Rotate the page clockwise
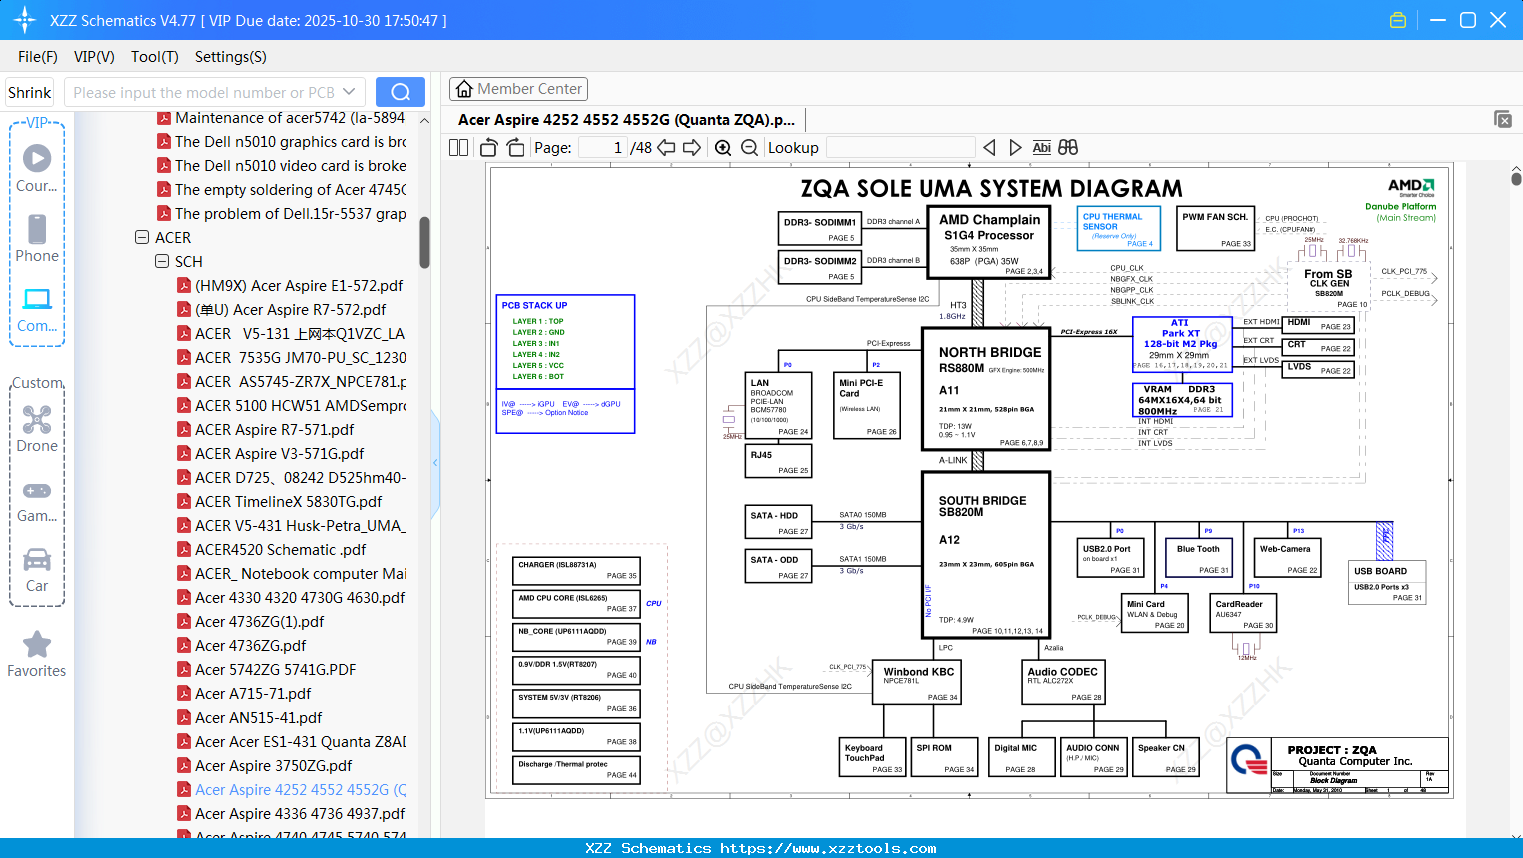Viewport: 1523px width, 858px height. (x=516, y=148)
